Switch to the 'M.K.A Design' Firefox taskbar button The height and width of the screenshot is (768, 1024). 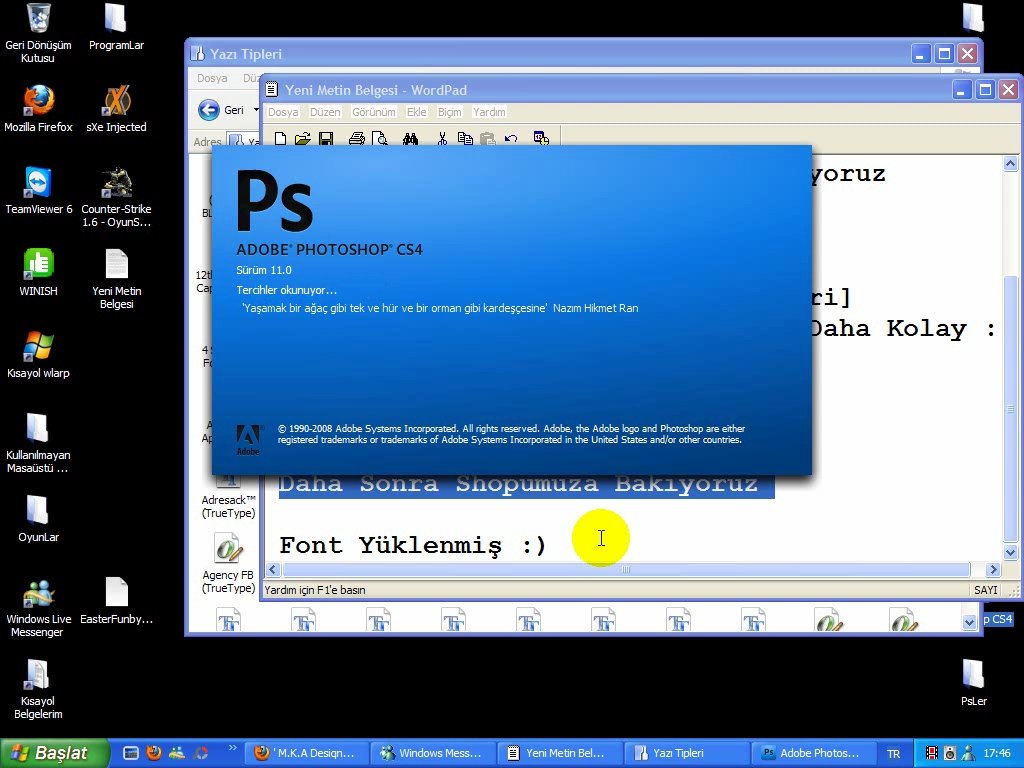pos(307,753)
